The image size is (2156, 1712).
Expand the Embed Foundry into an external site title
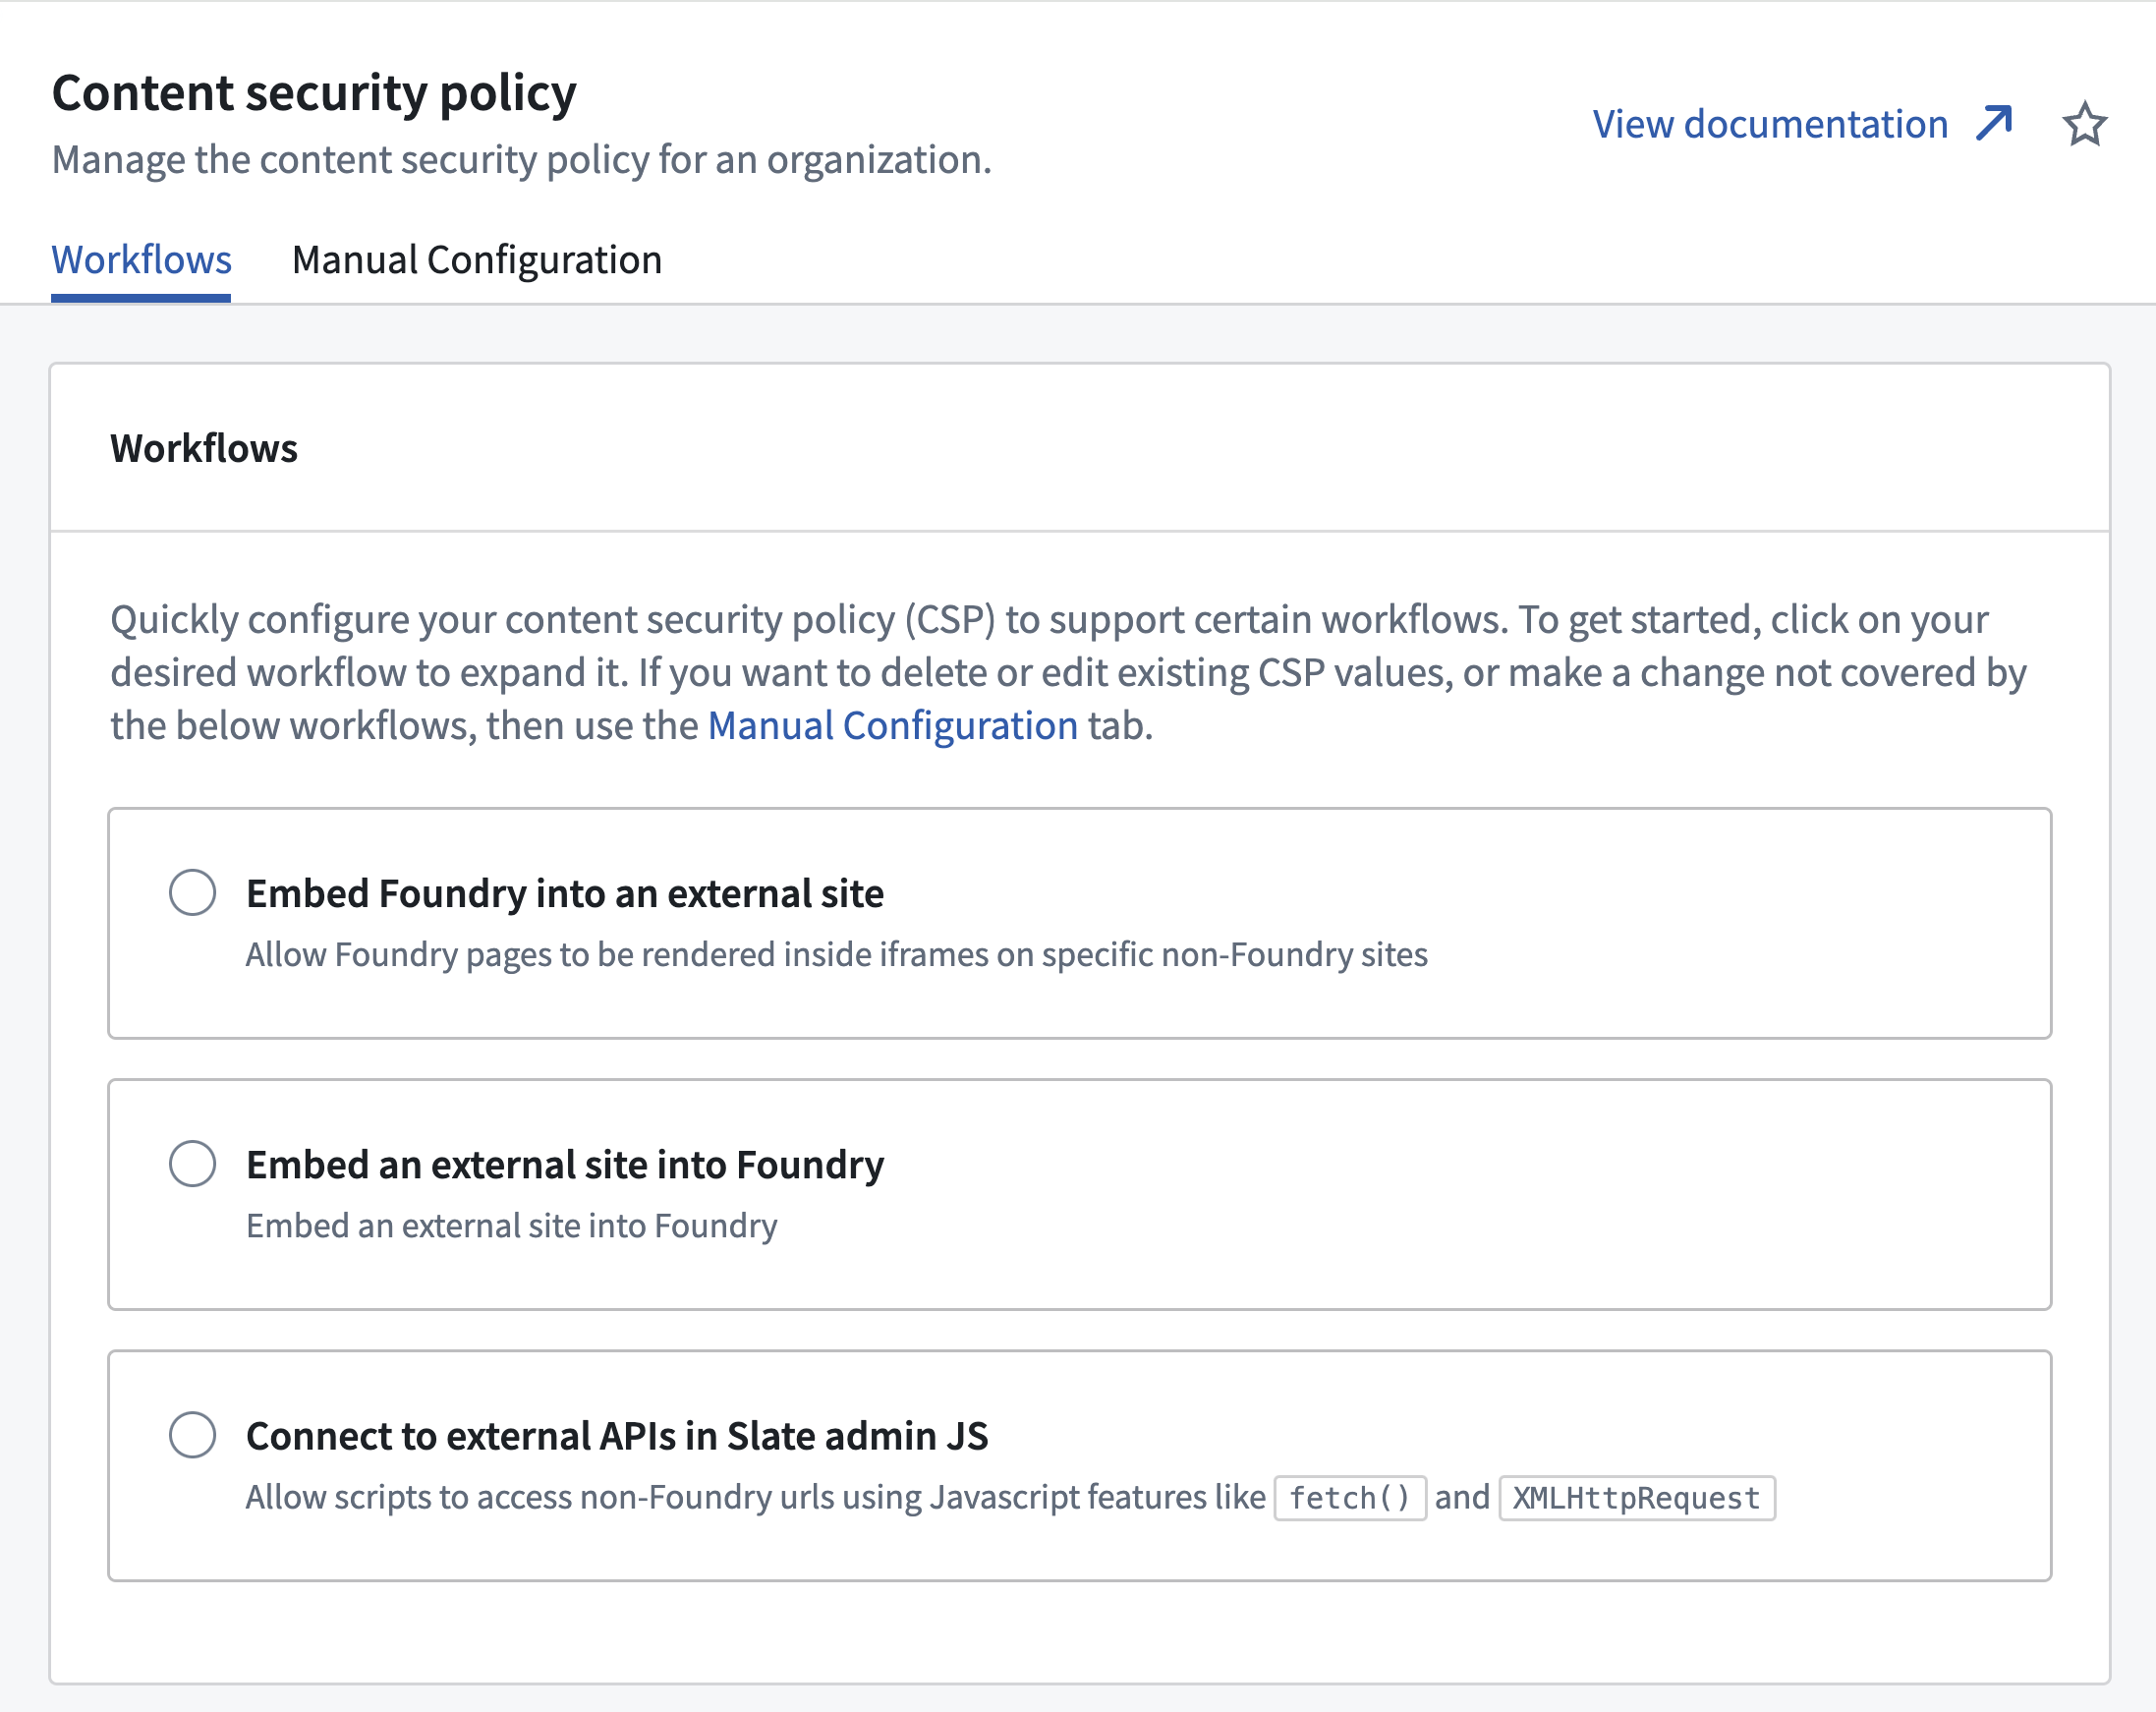(x=565, y=893)
